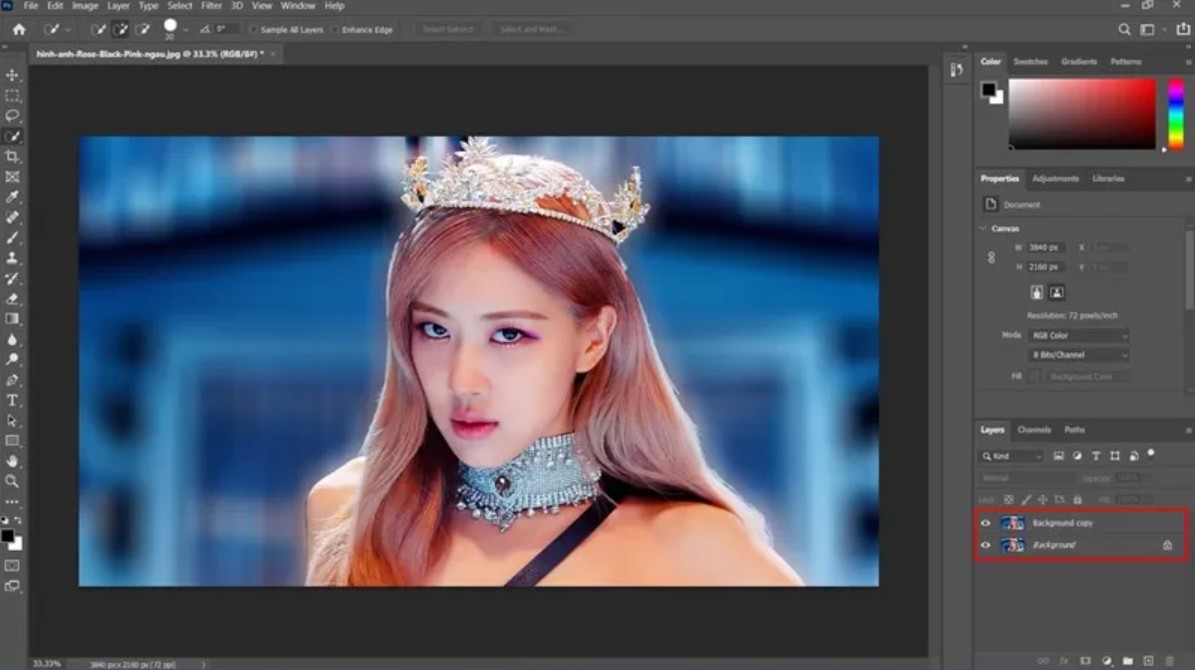The height and width of the screenshot is (670, 1195).
Task: Select the Move tool
Action: tap(12, 76)
